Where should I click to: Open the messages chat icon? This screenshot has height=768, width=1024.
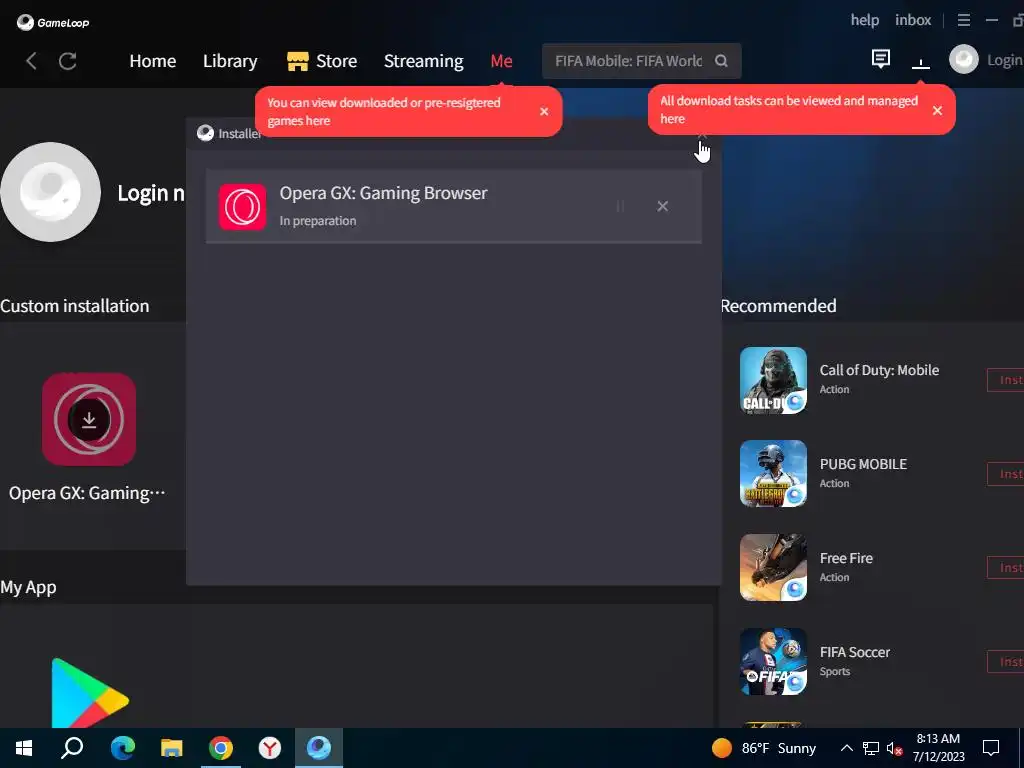coord(880,59)
